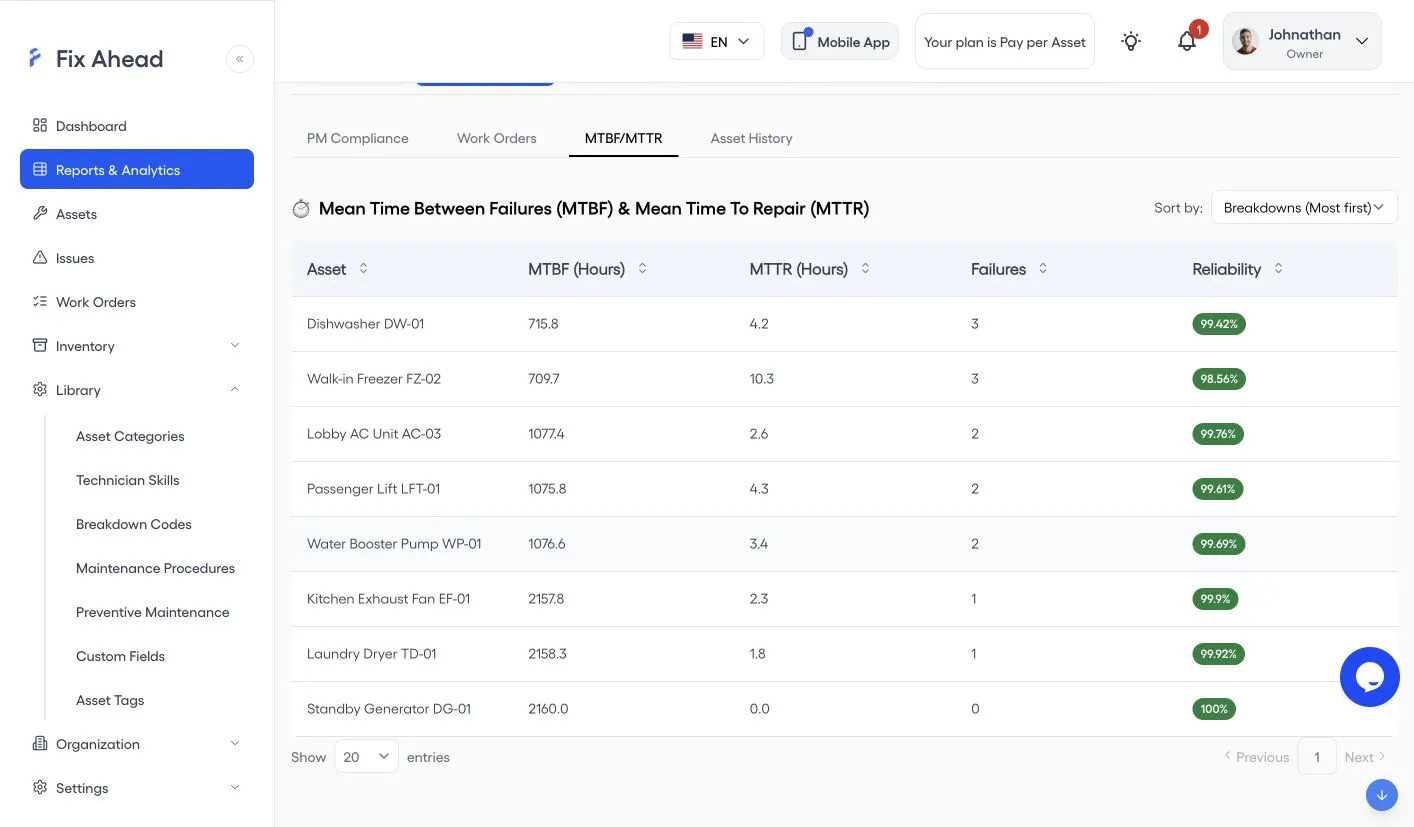Expand the Organization sidebar section
1414x827 pixels.
coord(137,744)
